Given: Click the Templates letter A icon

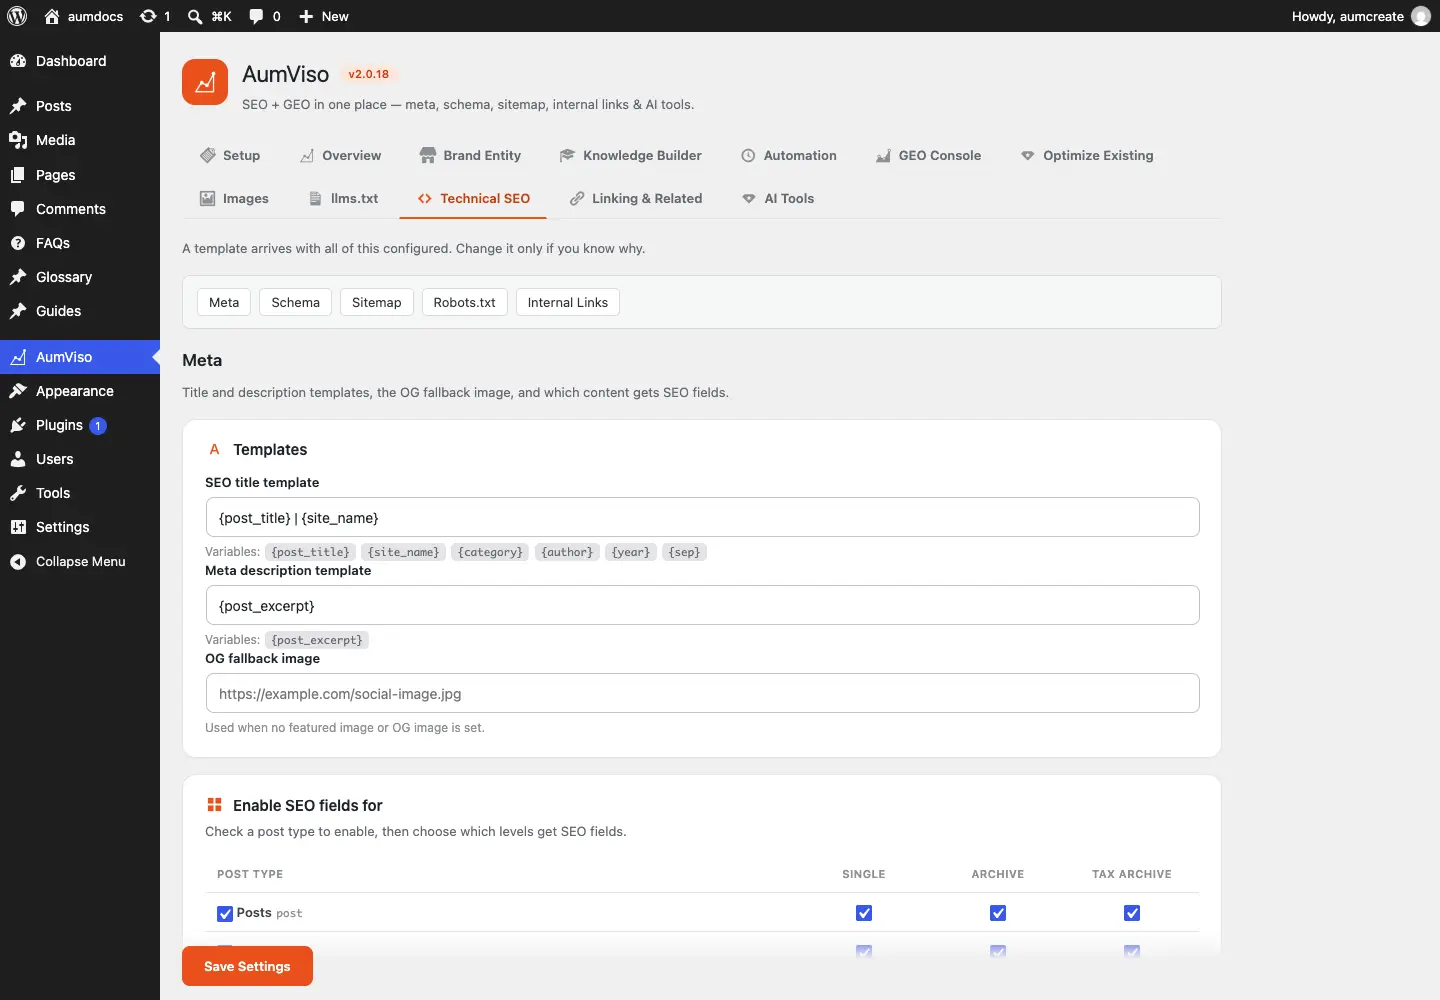Looking at the screenshot, I should [214, 450].
